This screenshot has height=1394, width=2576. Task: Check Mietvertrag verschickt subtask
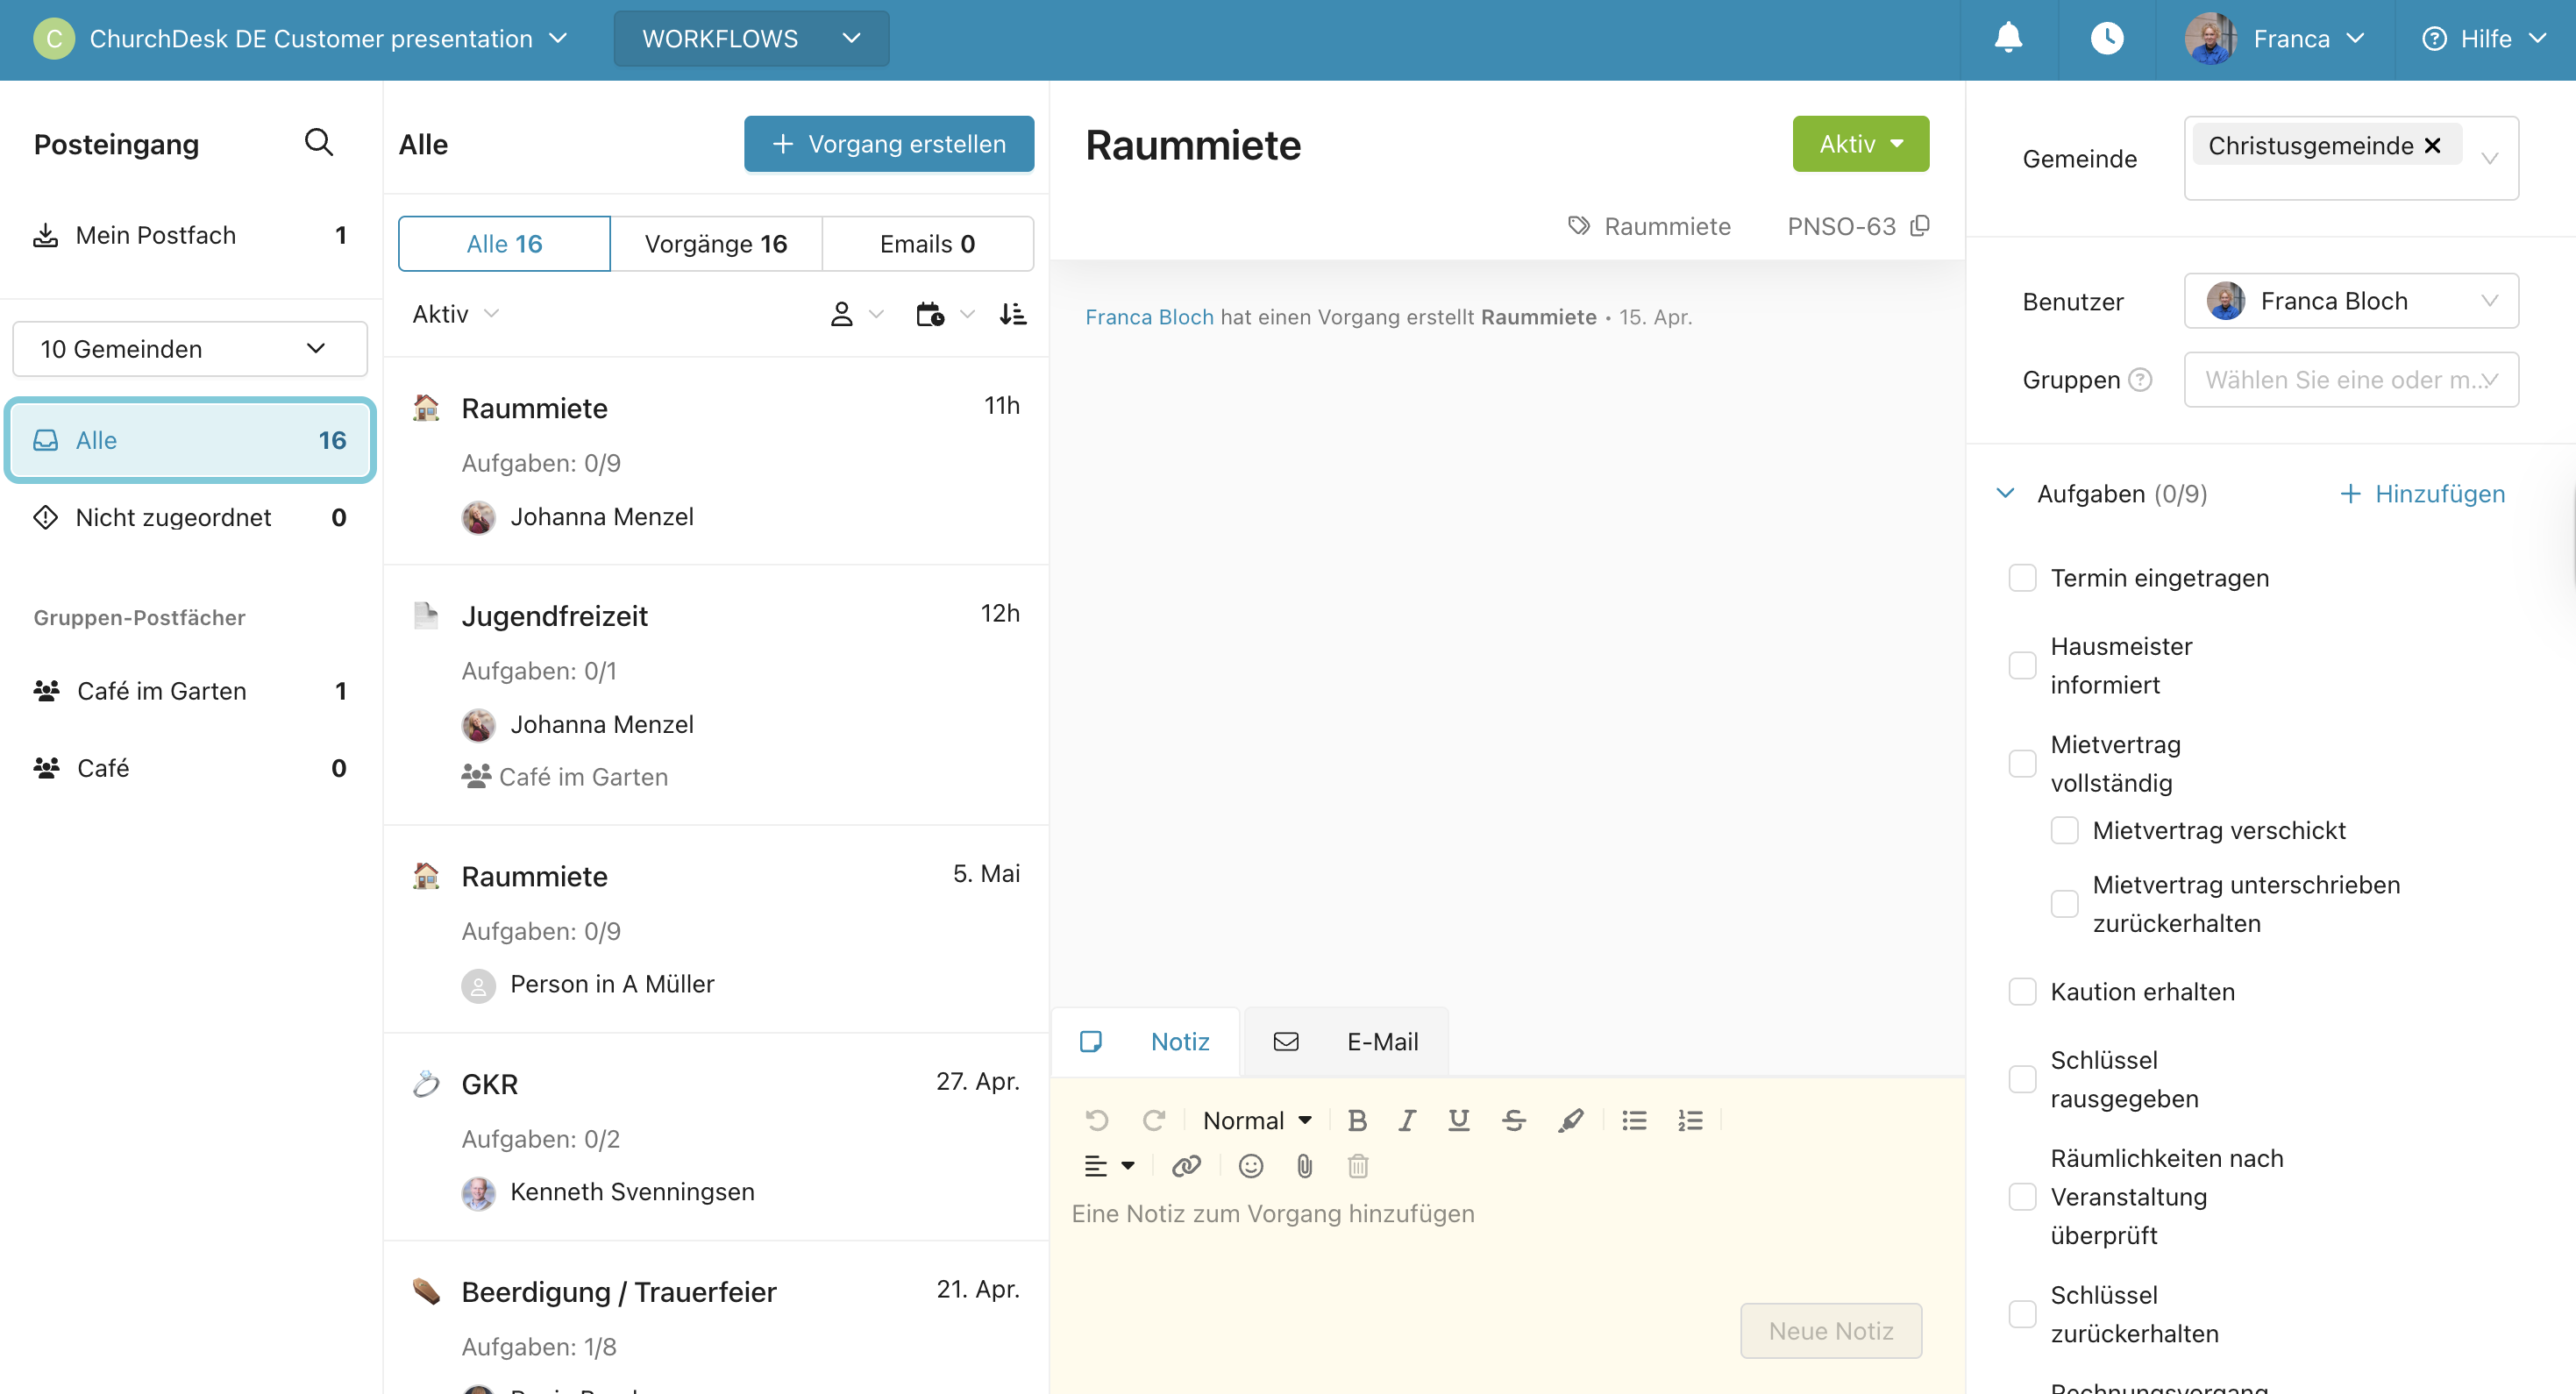[x=2064, y=830]
